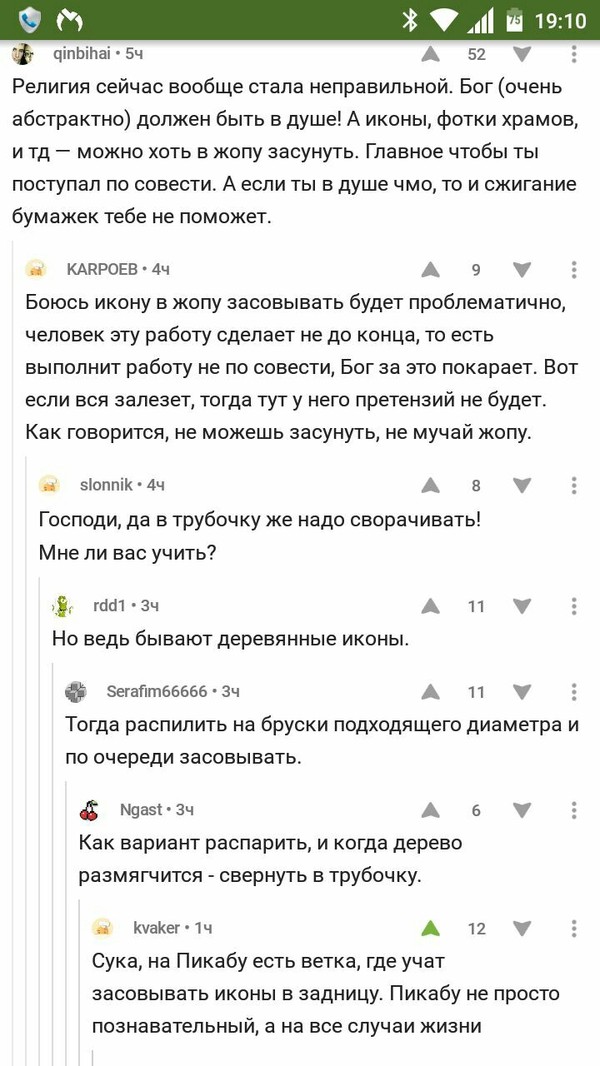Downvote qinbihai's comment
600x1066 pixels.
522,54
